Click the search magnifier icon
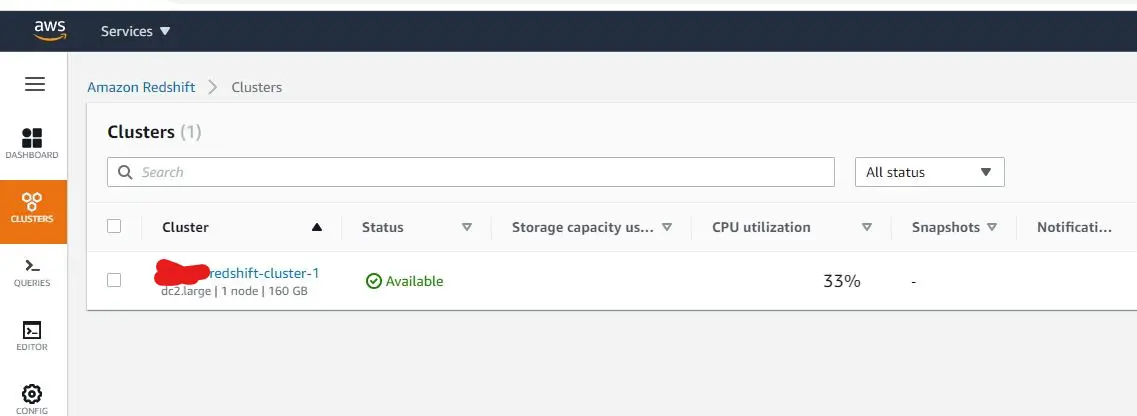Image resolution: width=1137 pixels, height=416 pixels. 125,172
